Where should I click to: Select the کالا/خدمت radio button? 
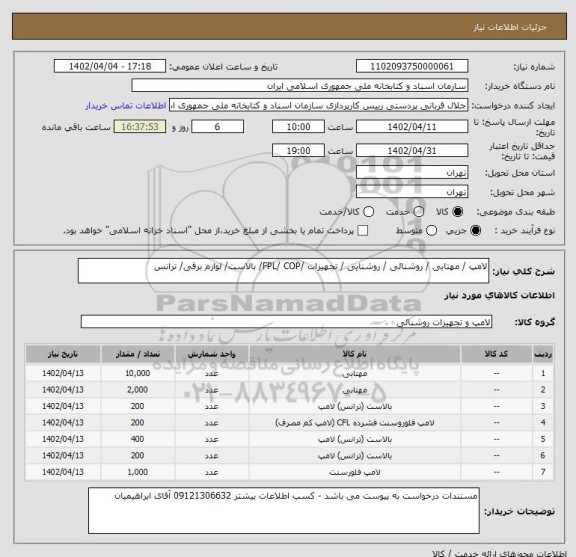click(368, 212)
